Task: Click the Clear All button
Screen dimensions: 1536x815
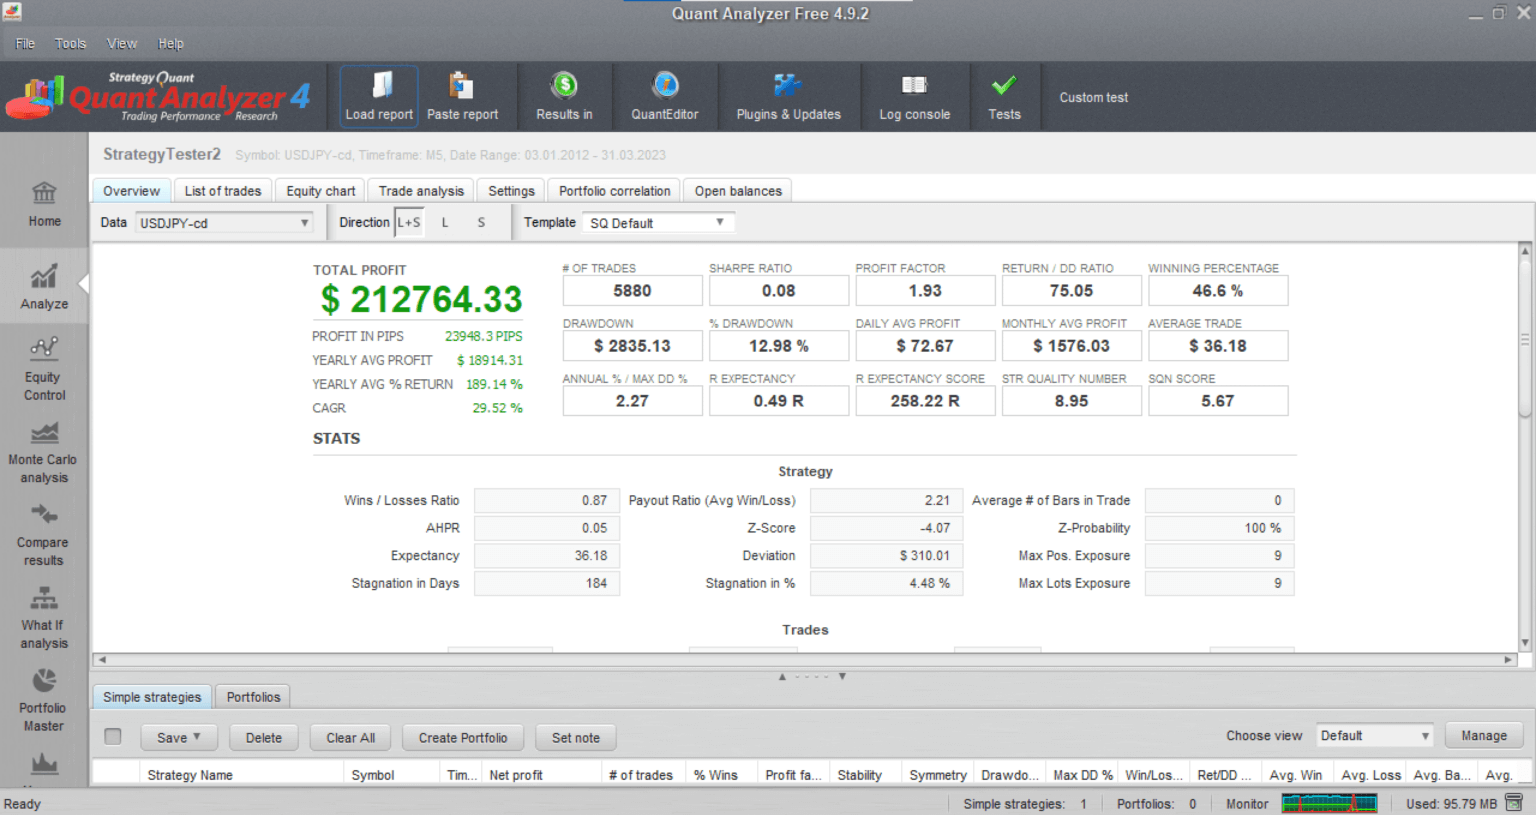Action: tap(349, 737)
